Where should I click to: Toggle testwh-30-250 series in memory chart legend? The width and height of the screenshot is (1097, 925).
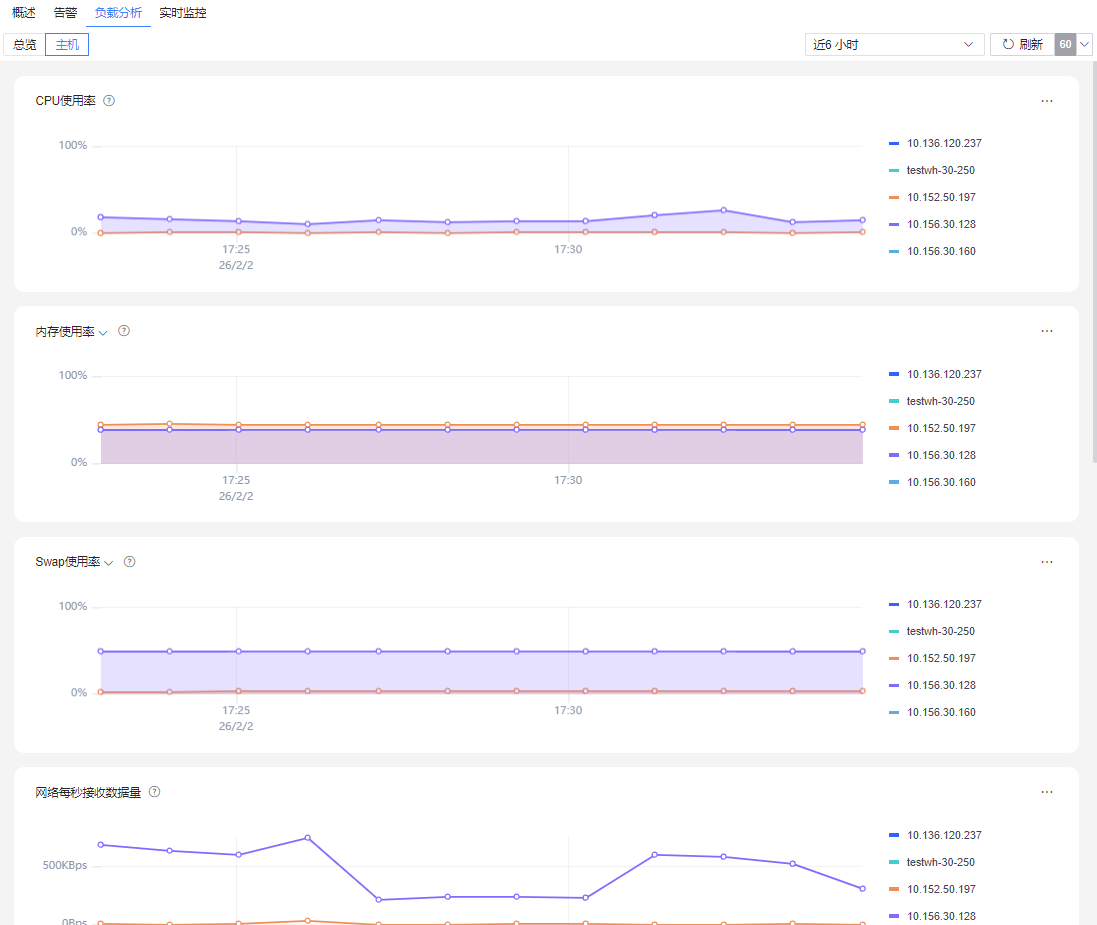click(932, 401)
